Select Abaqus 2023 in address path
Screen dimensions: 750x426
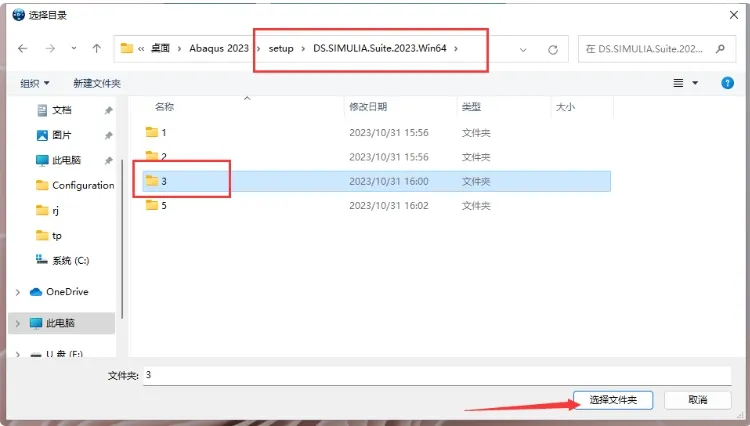(x=219, y=48)
